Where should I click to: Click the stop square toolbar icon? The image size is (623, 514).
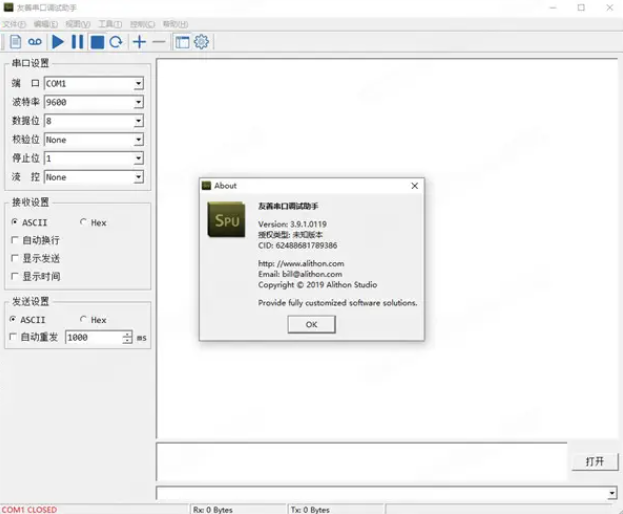pos(97,42)
